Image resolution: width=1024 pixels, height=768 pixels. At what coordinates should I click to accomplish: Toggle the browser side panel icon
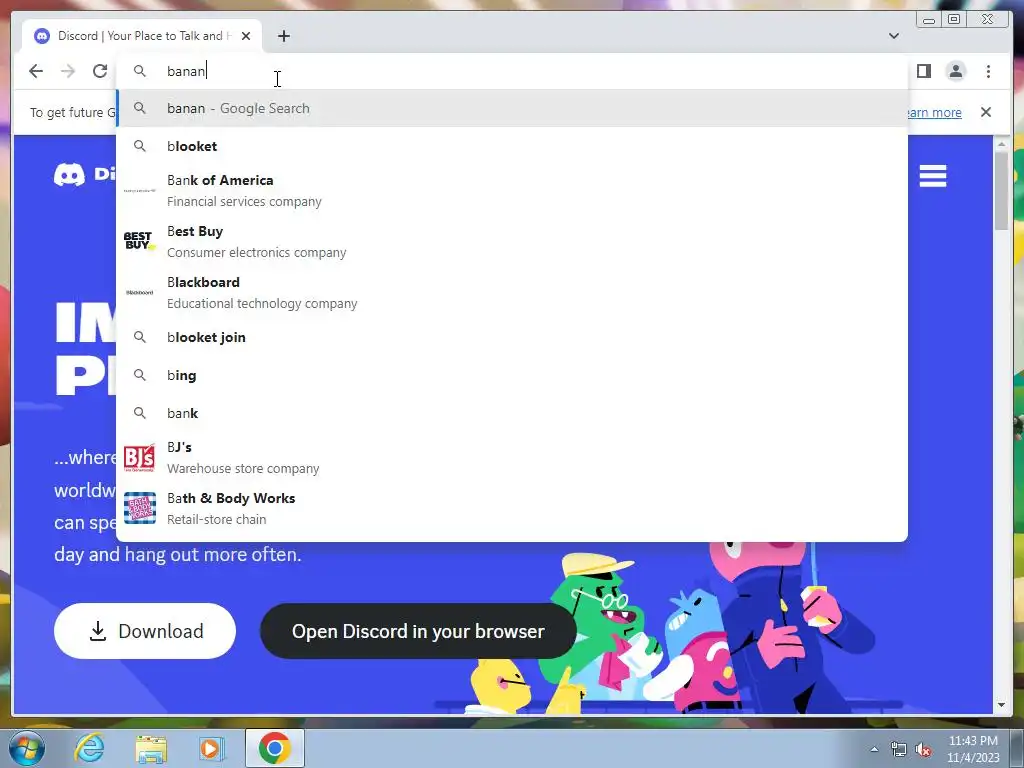(923, 71)
